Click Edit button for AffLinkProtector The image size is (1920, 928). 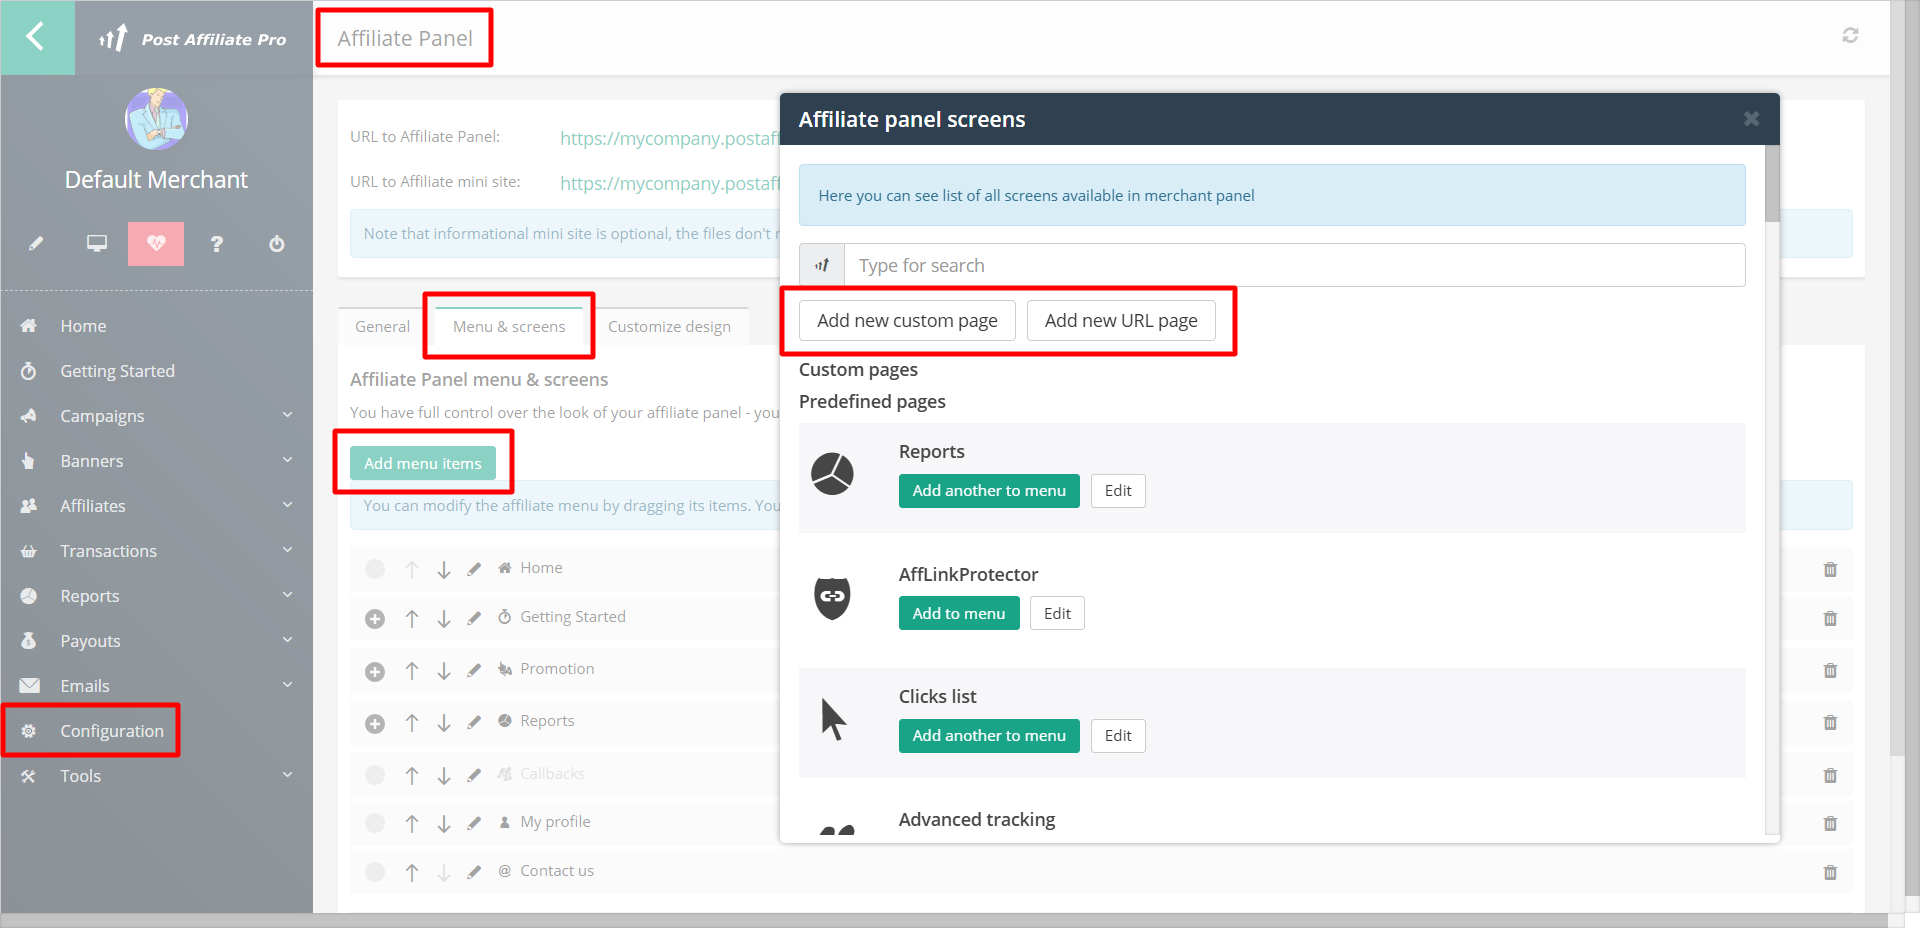pyautogui.click(x=1057, y=613)
